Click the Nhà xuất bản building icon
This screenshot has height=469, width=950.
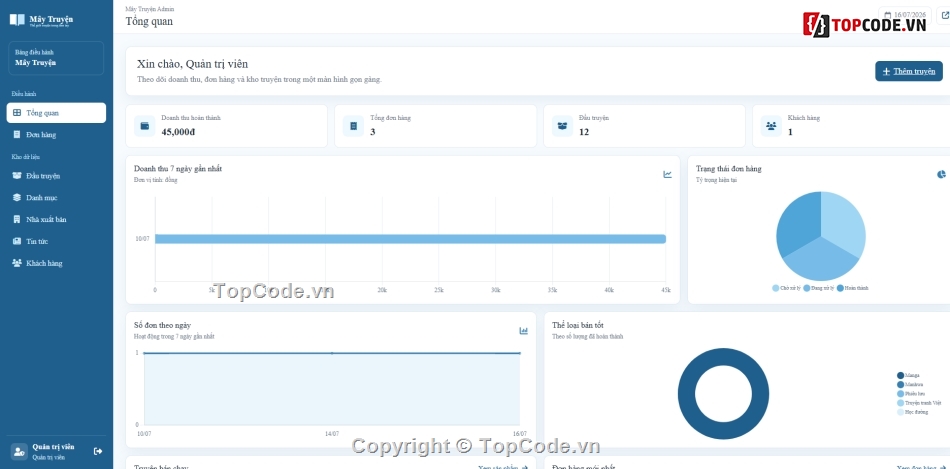pyautogui.click(x=17, y=219)
